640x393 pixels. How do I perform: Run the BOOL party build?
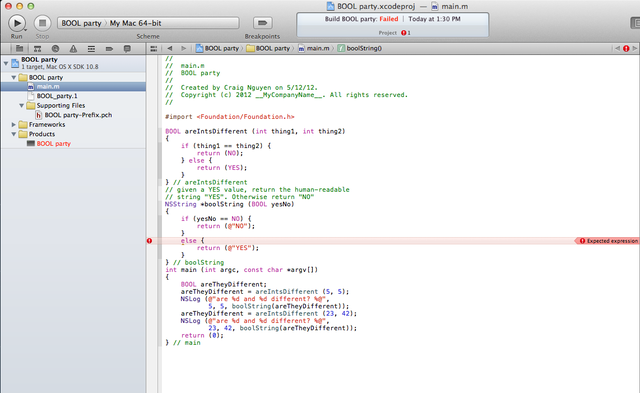(x=17, y=23)
